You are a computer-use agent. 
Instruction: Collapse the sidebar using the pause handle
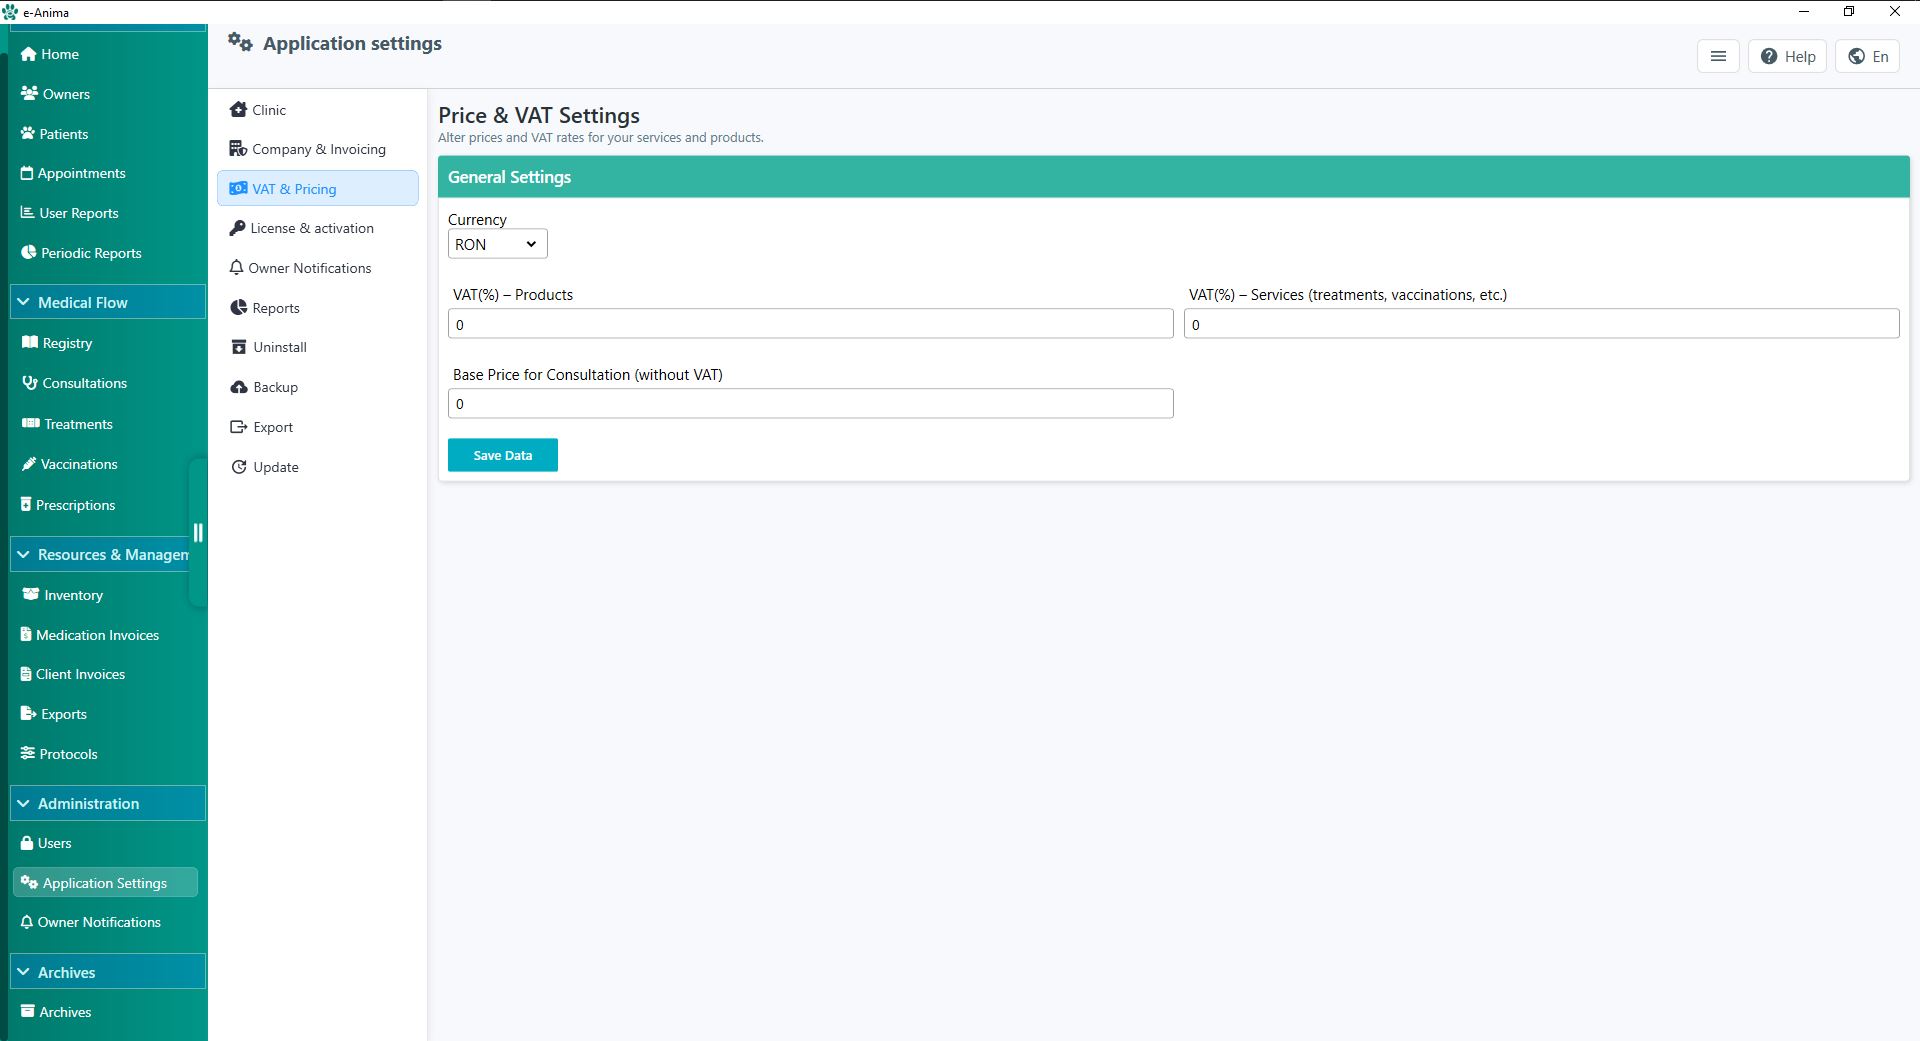[x=197, y=531]
